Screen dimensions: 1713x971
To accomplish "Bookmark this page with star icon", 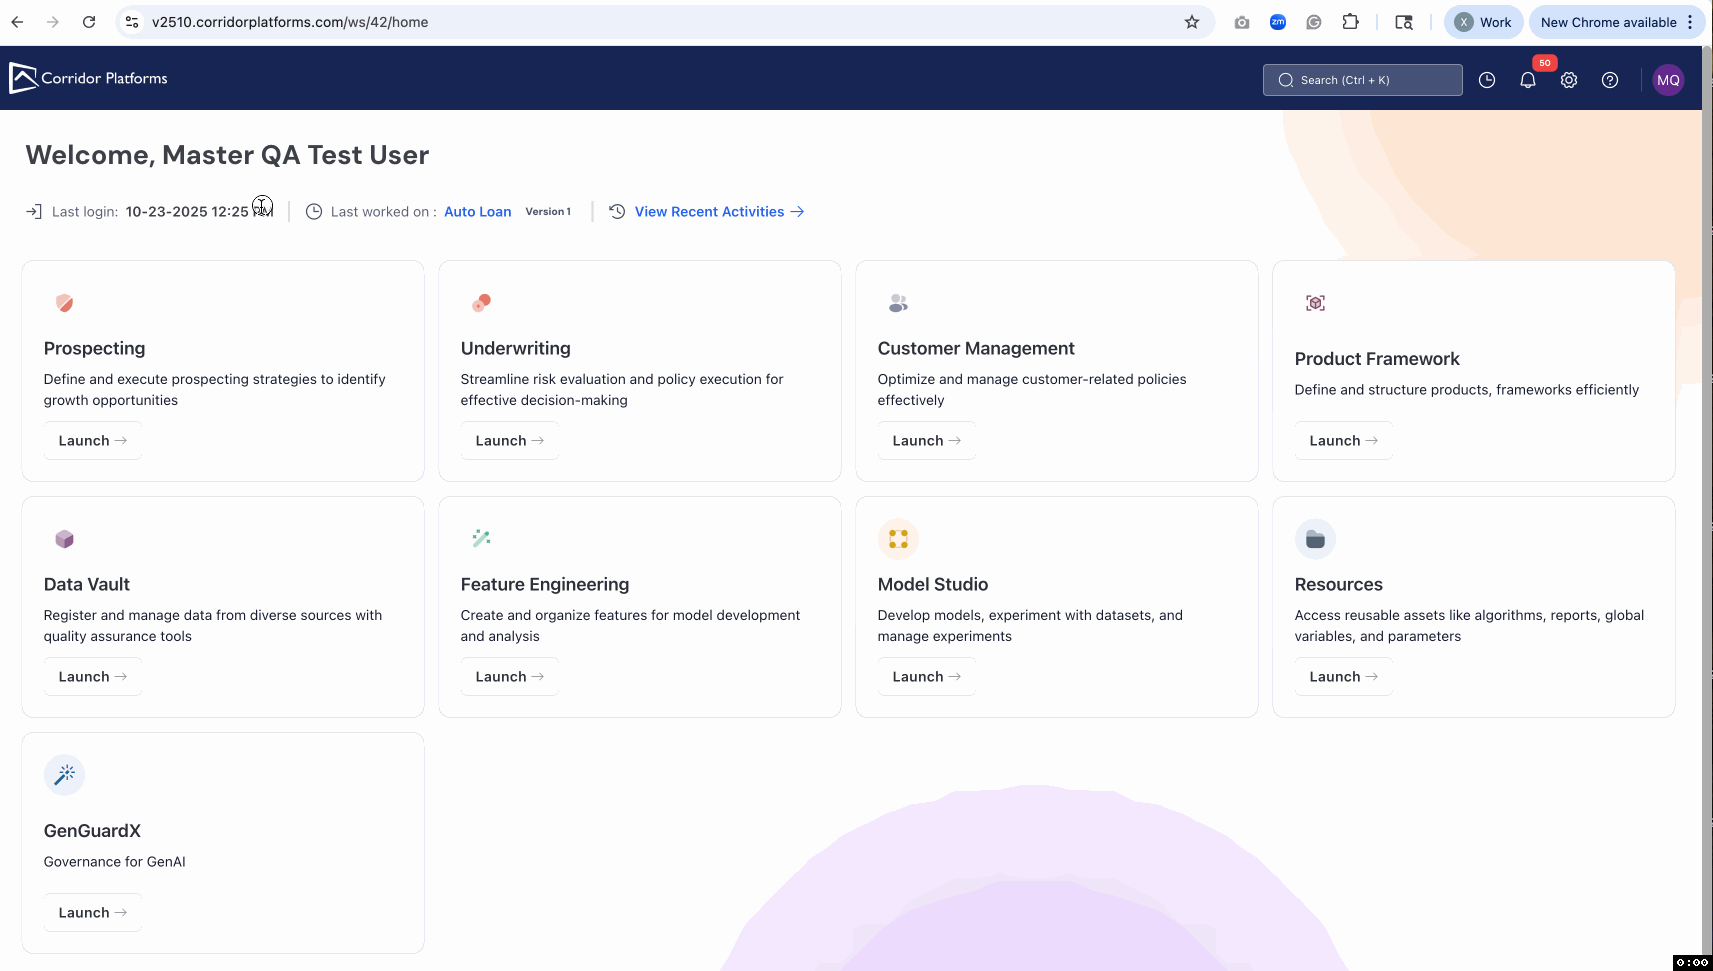I will (1192, 22).
